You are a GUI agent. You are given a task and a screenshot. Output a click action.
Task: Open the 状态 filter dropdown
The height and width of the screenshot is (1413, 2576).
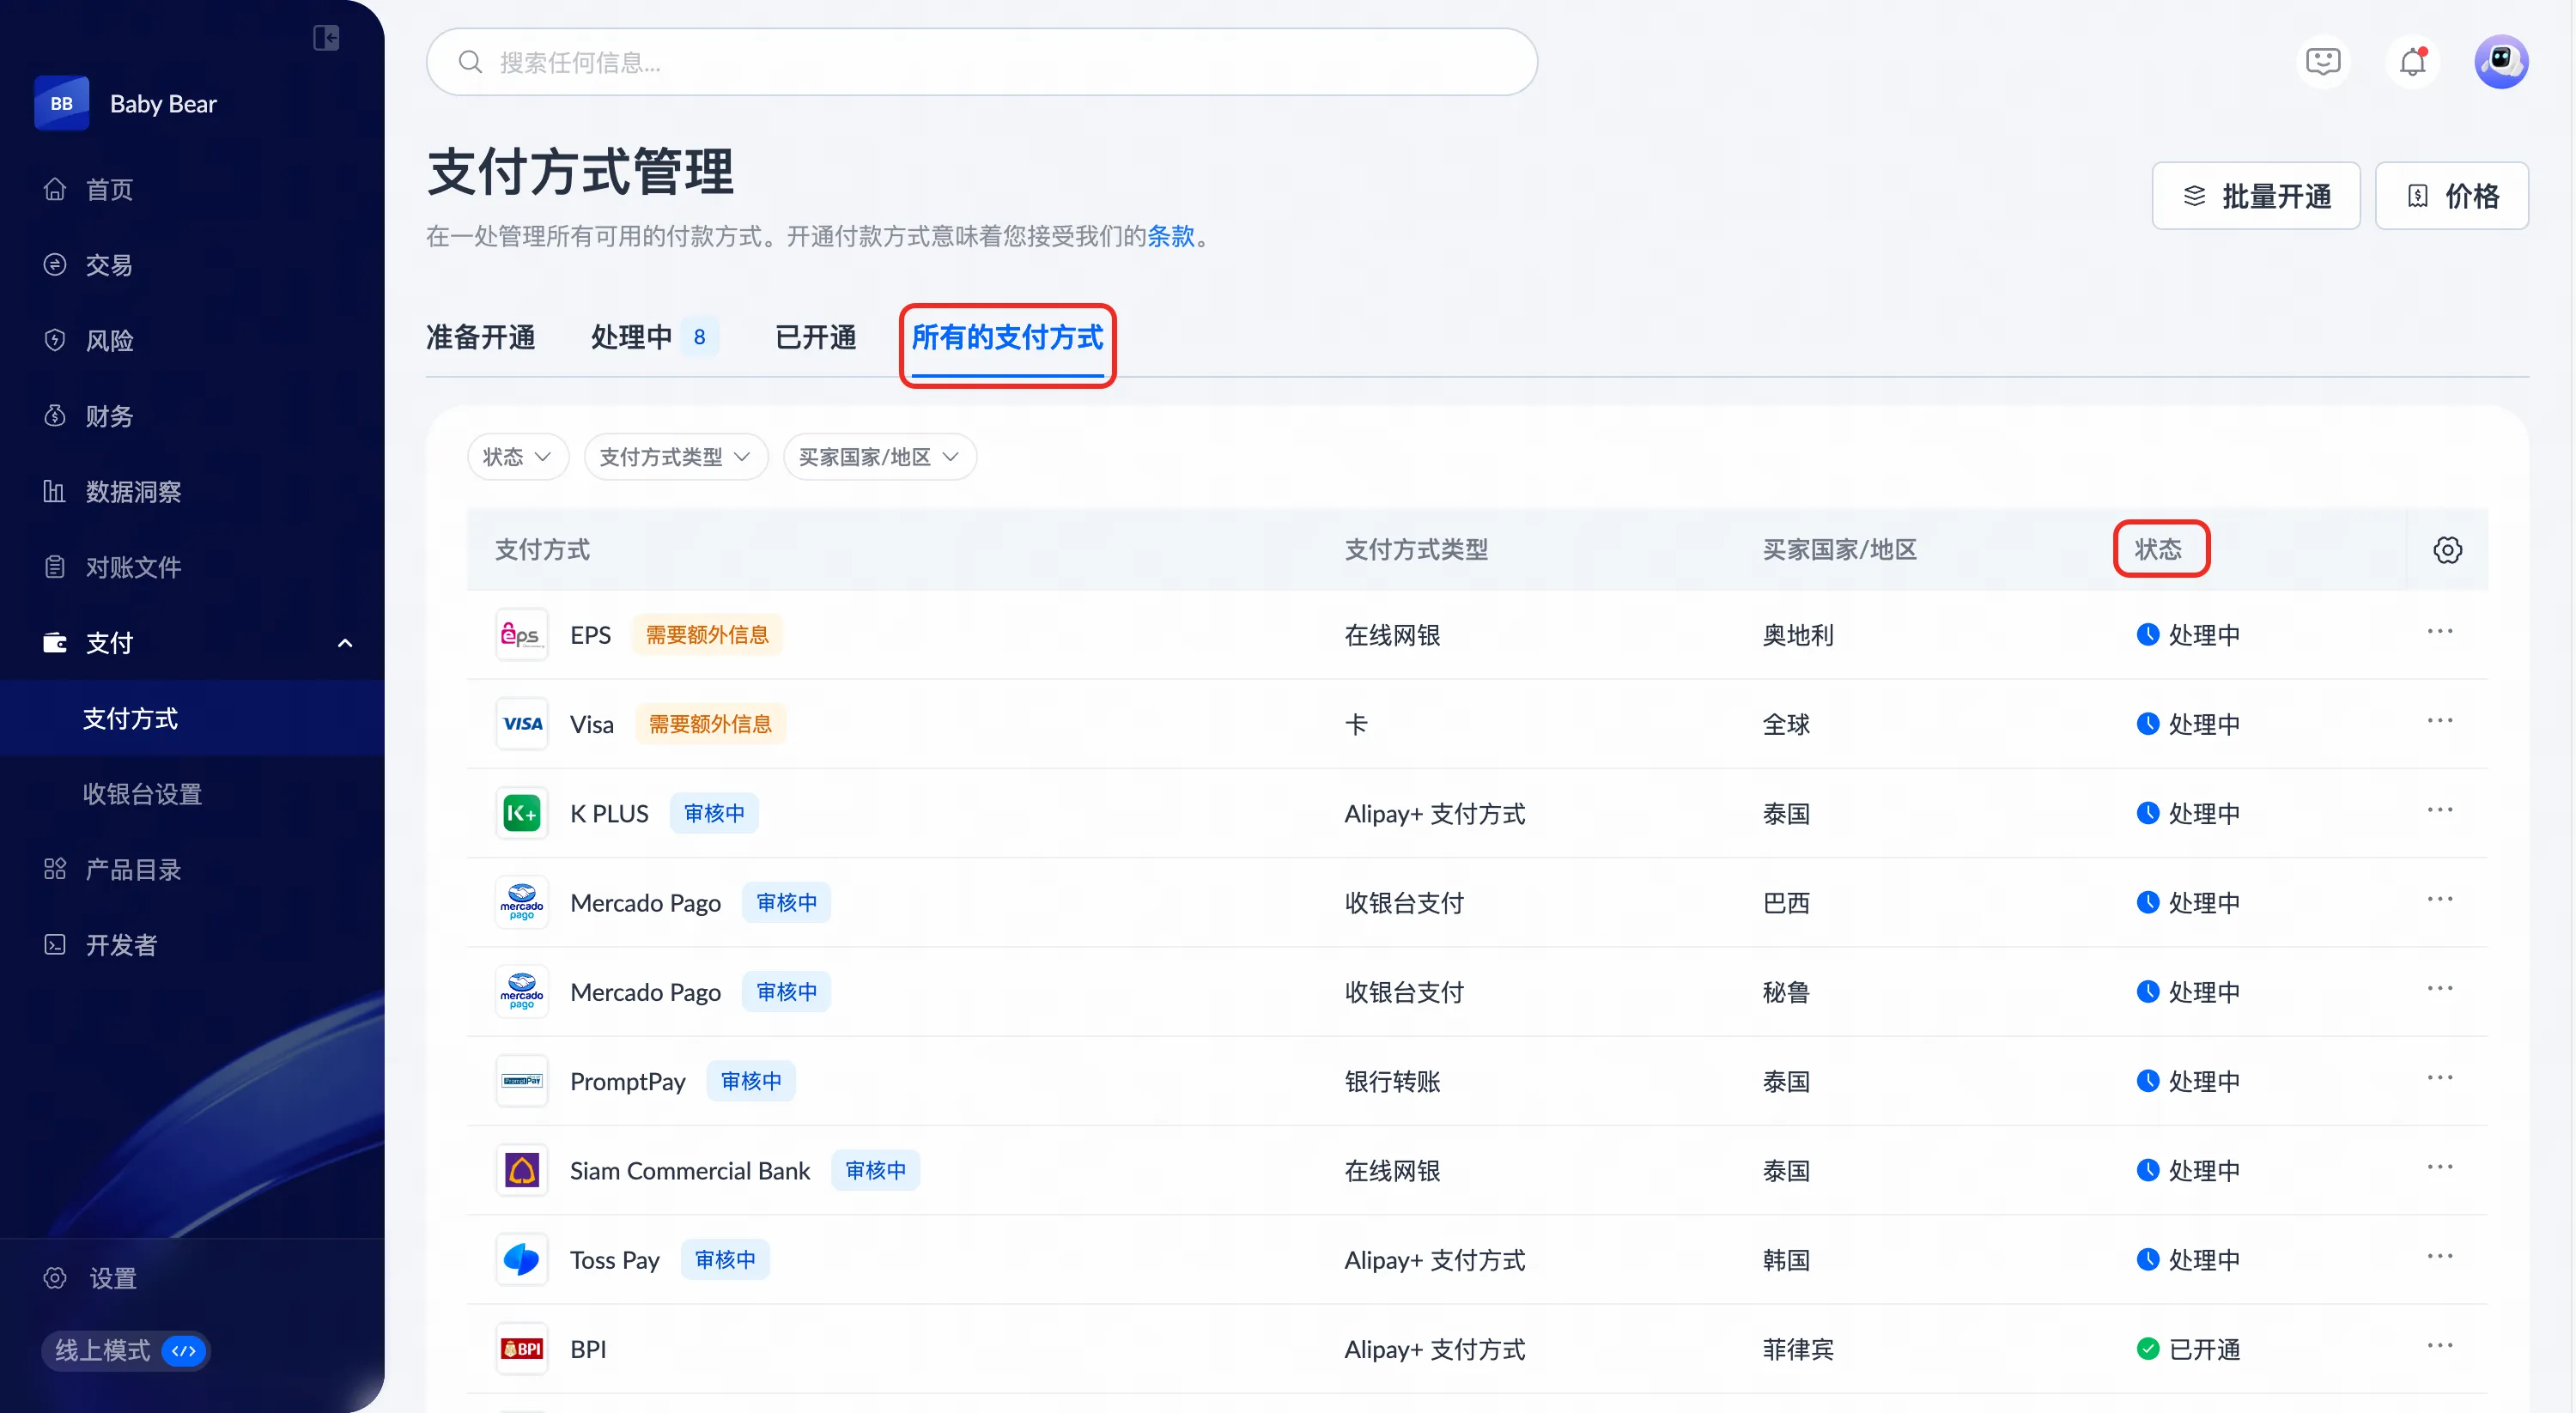[517, 457]
